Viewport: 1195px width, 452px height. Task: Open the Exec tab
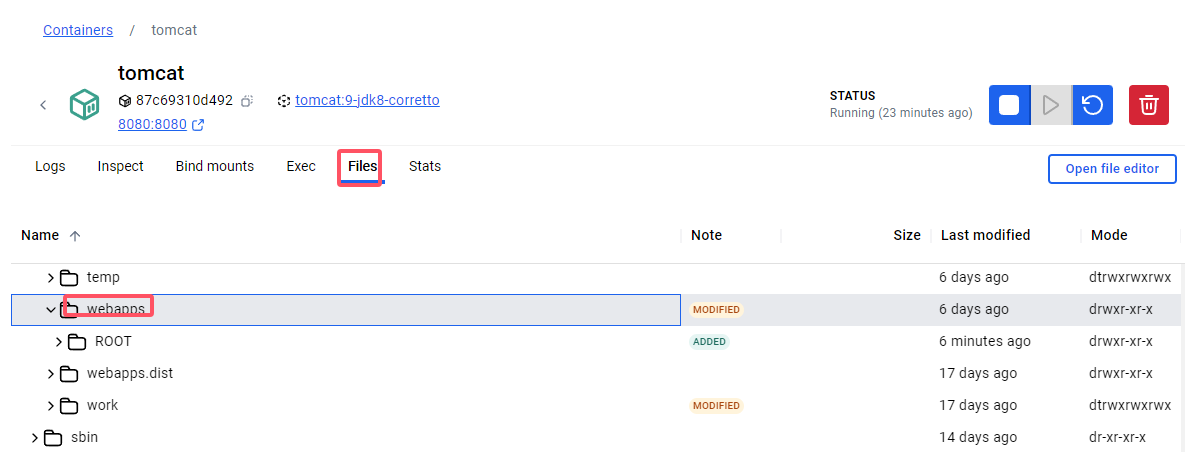tap(301, 166)
